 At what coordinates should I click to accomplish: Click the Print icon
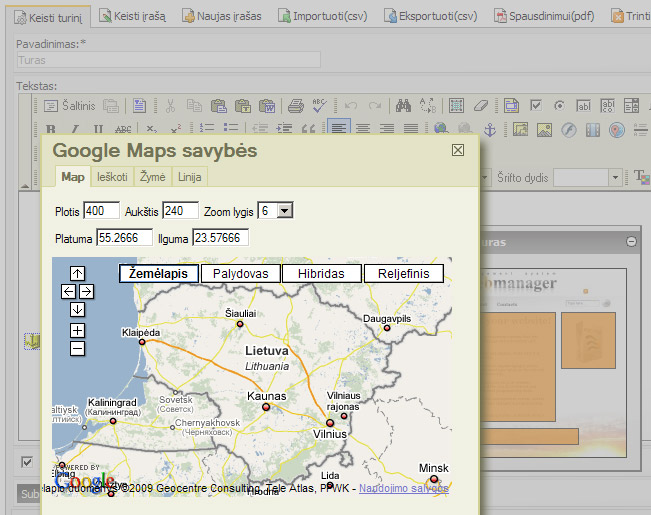pyautogui.click(x=296, y=106)
